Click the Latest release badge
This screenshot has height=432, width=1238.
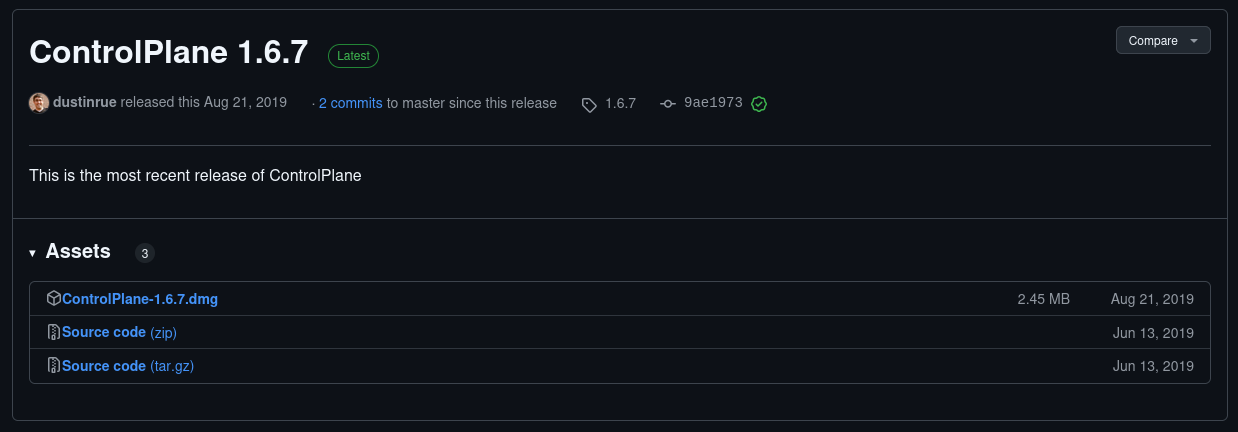(x=354, y=56)
